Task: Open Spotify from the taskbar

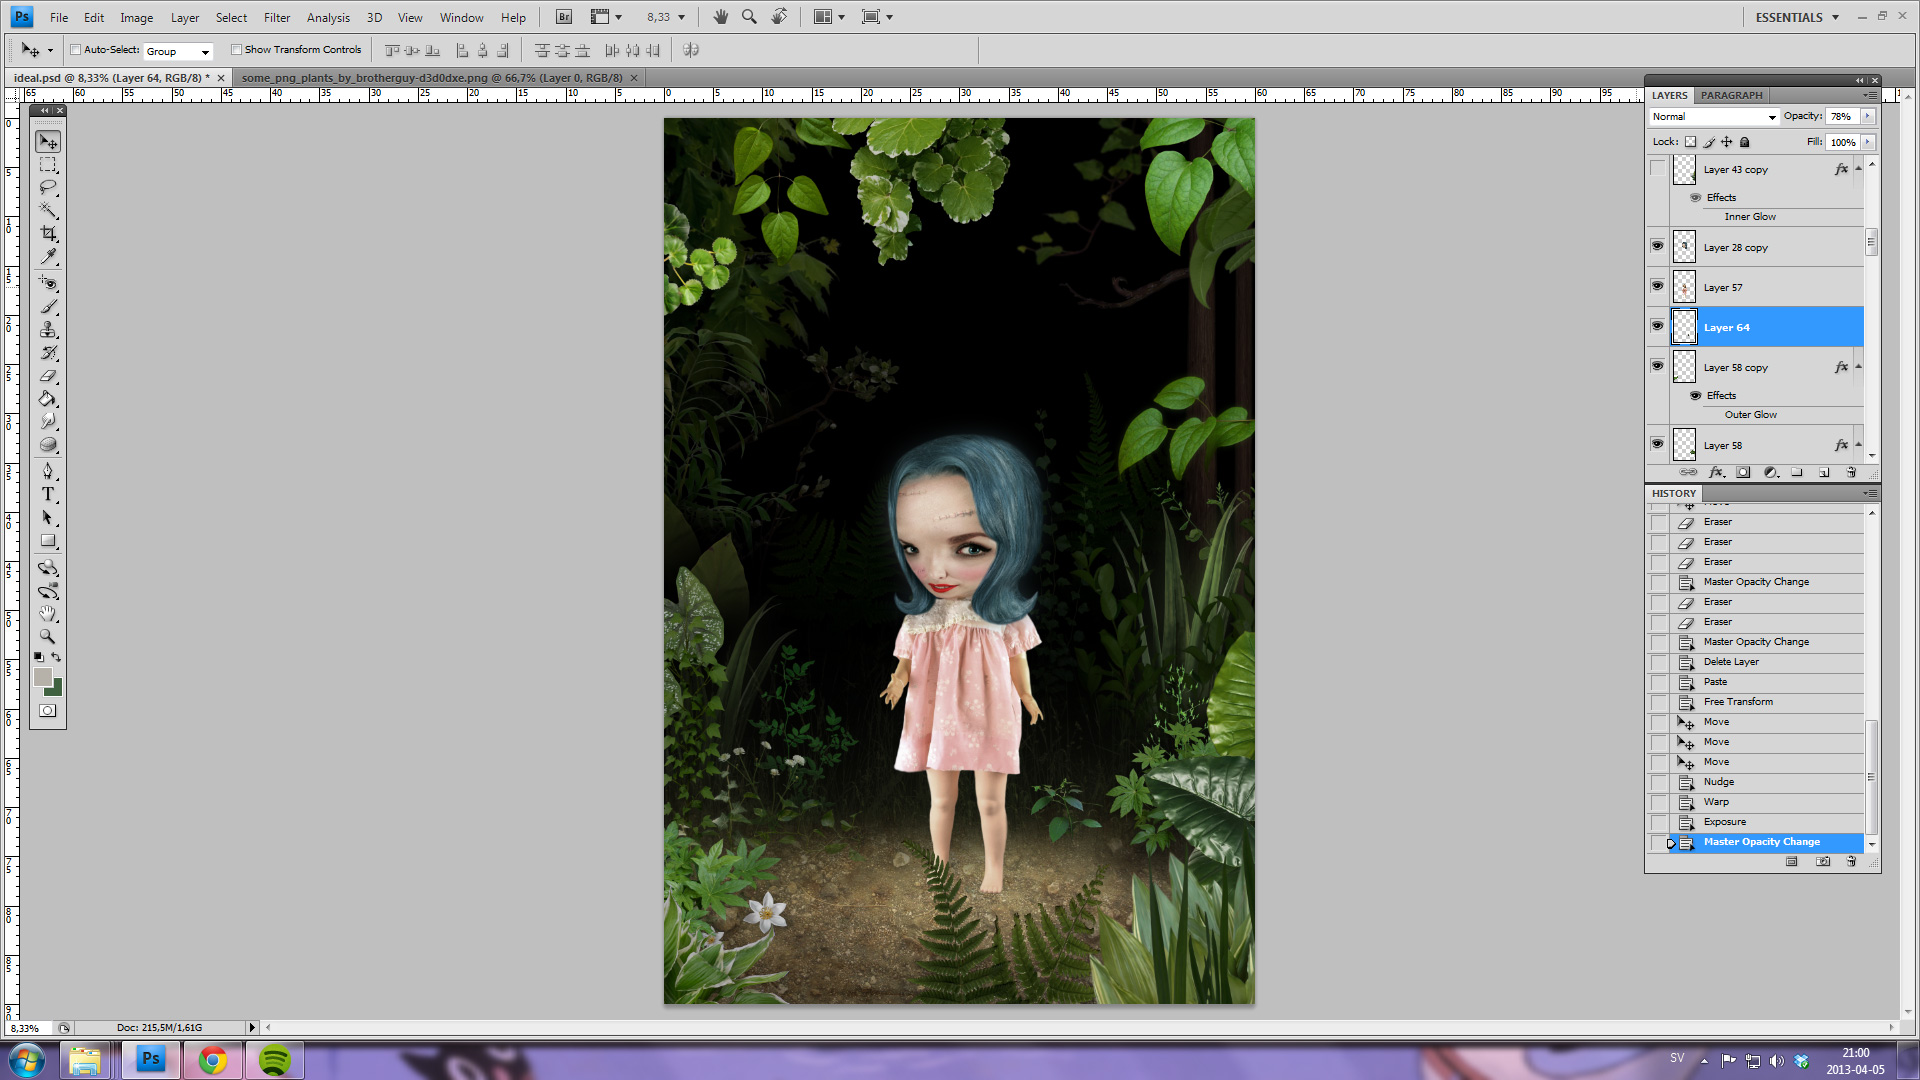Action: click(274, 1060)
